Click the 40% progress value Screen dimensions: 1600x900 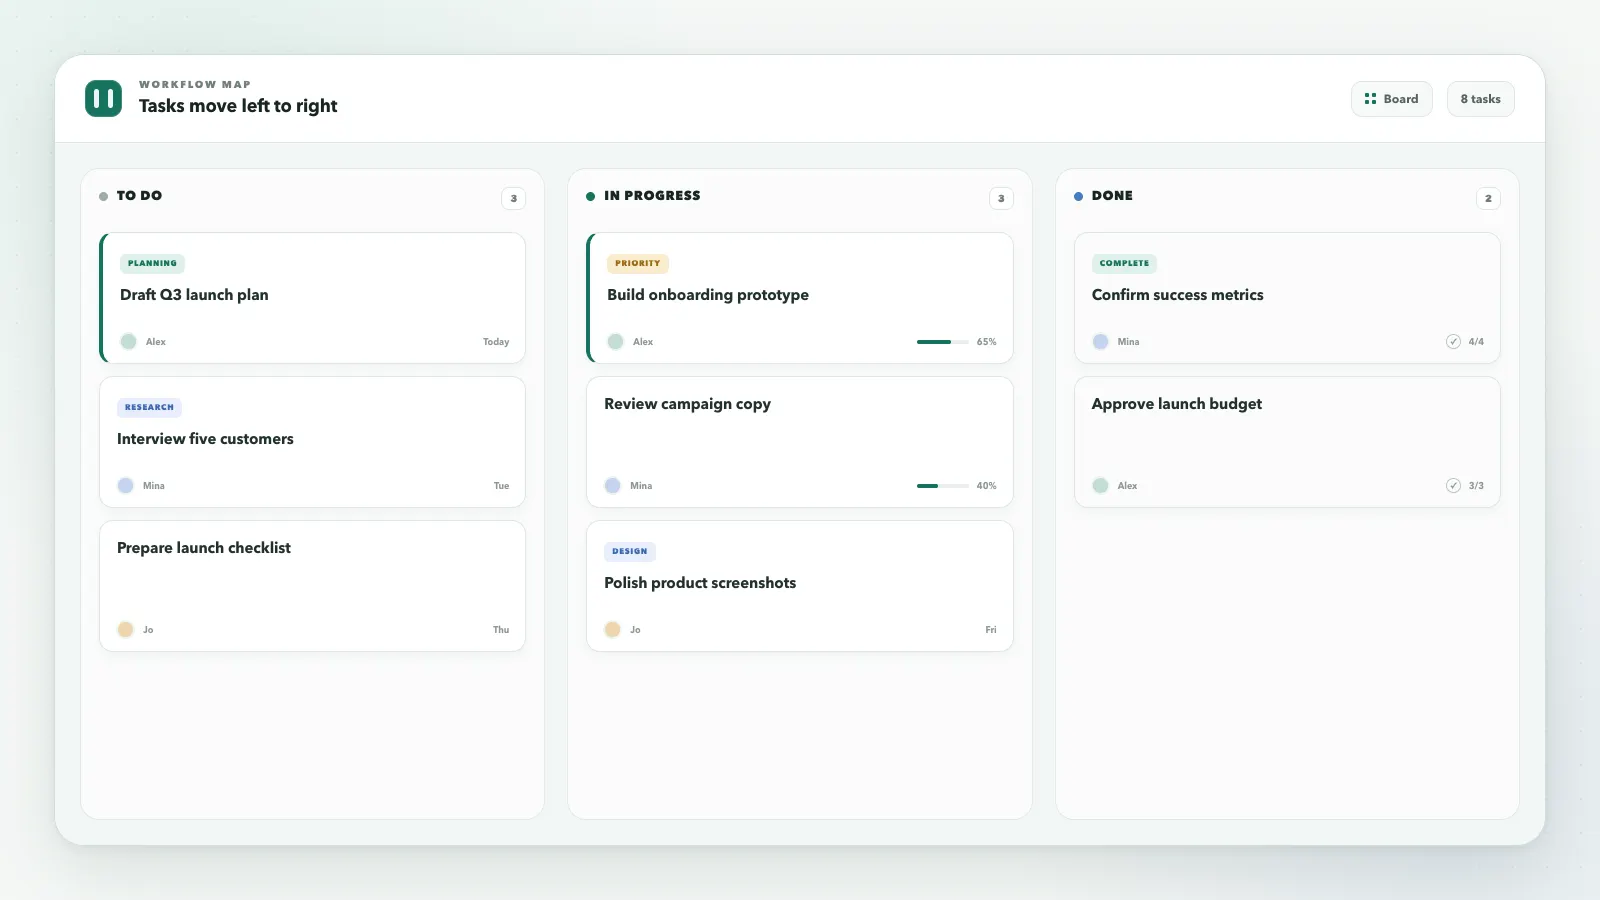(986, 486)
